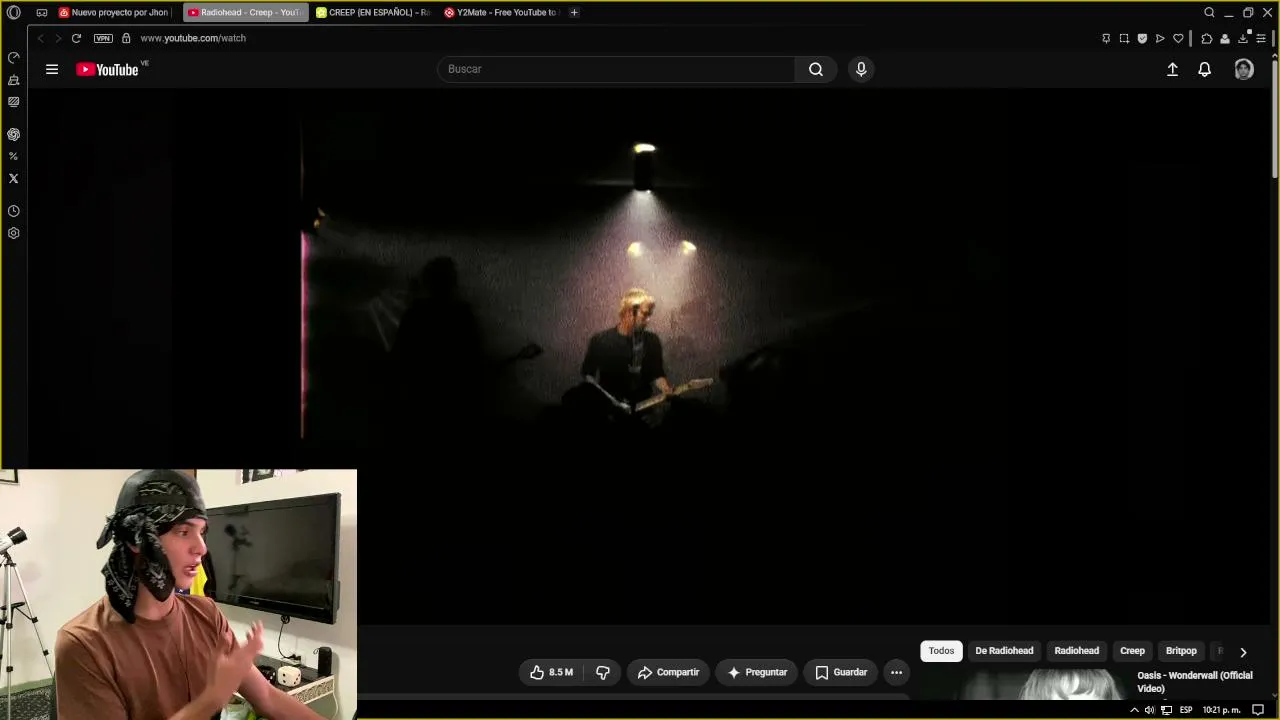Open the system volume control
Screen dimensions: 1280x720
click(x=1149, y=710)
